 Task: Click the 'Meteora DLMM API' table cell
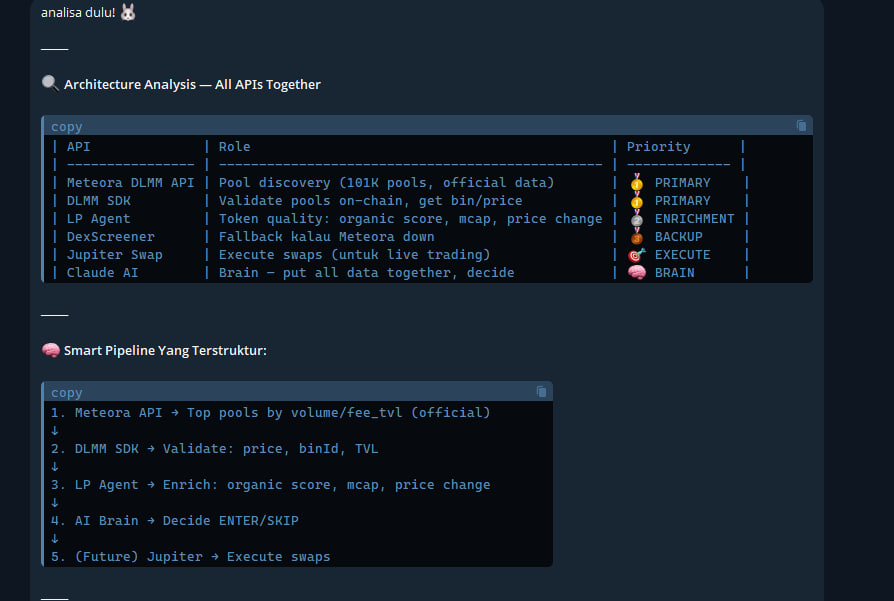[x=130, y=182]
